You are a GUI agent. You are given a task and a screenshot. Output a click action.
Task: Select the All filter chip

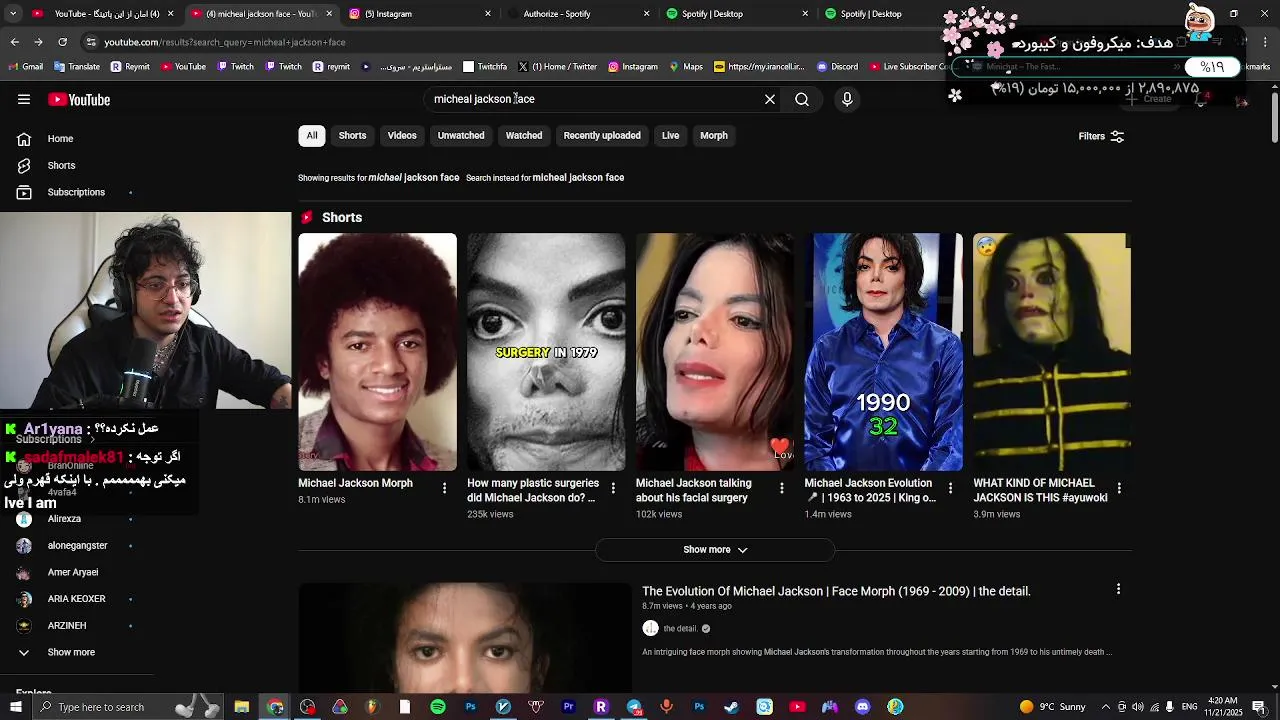(x=312, y=136)
